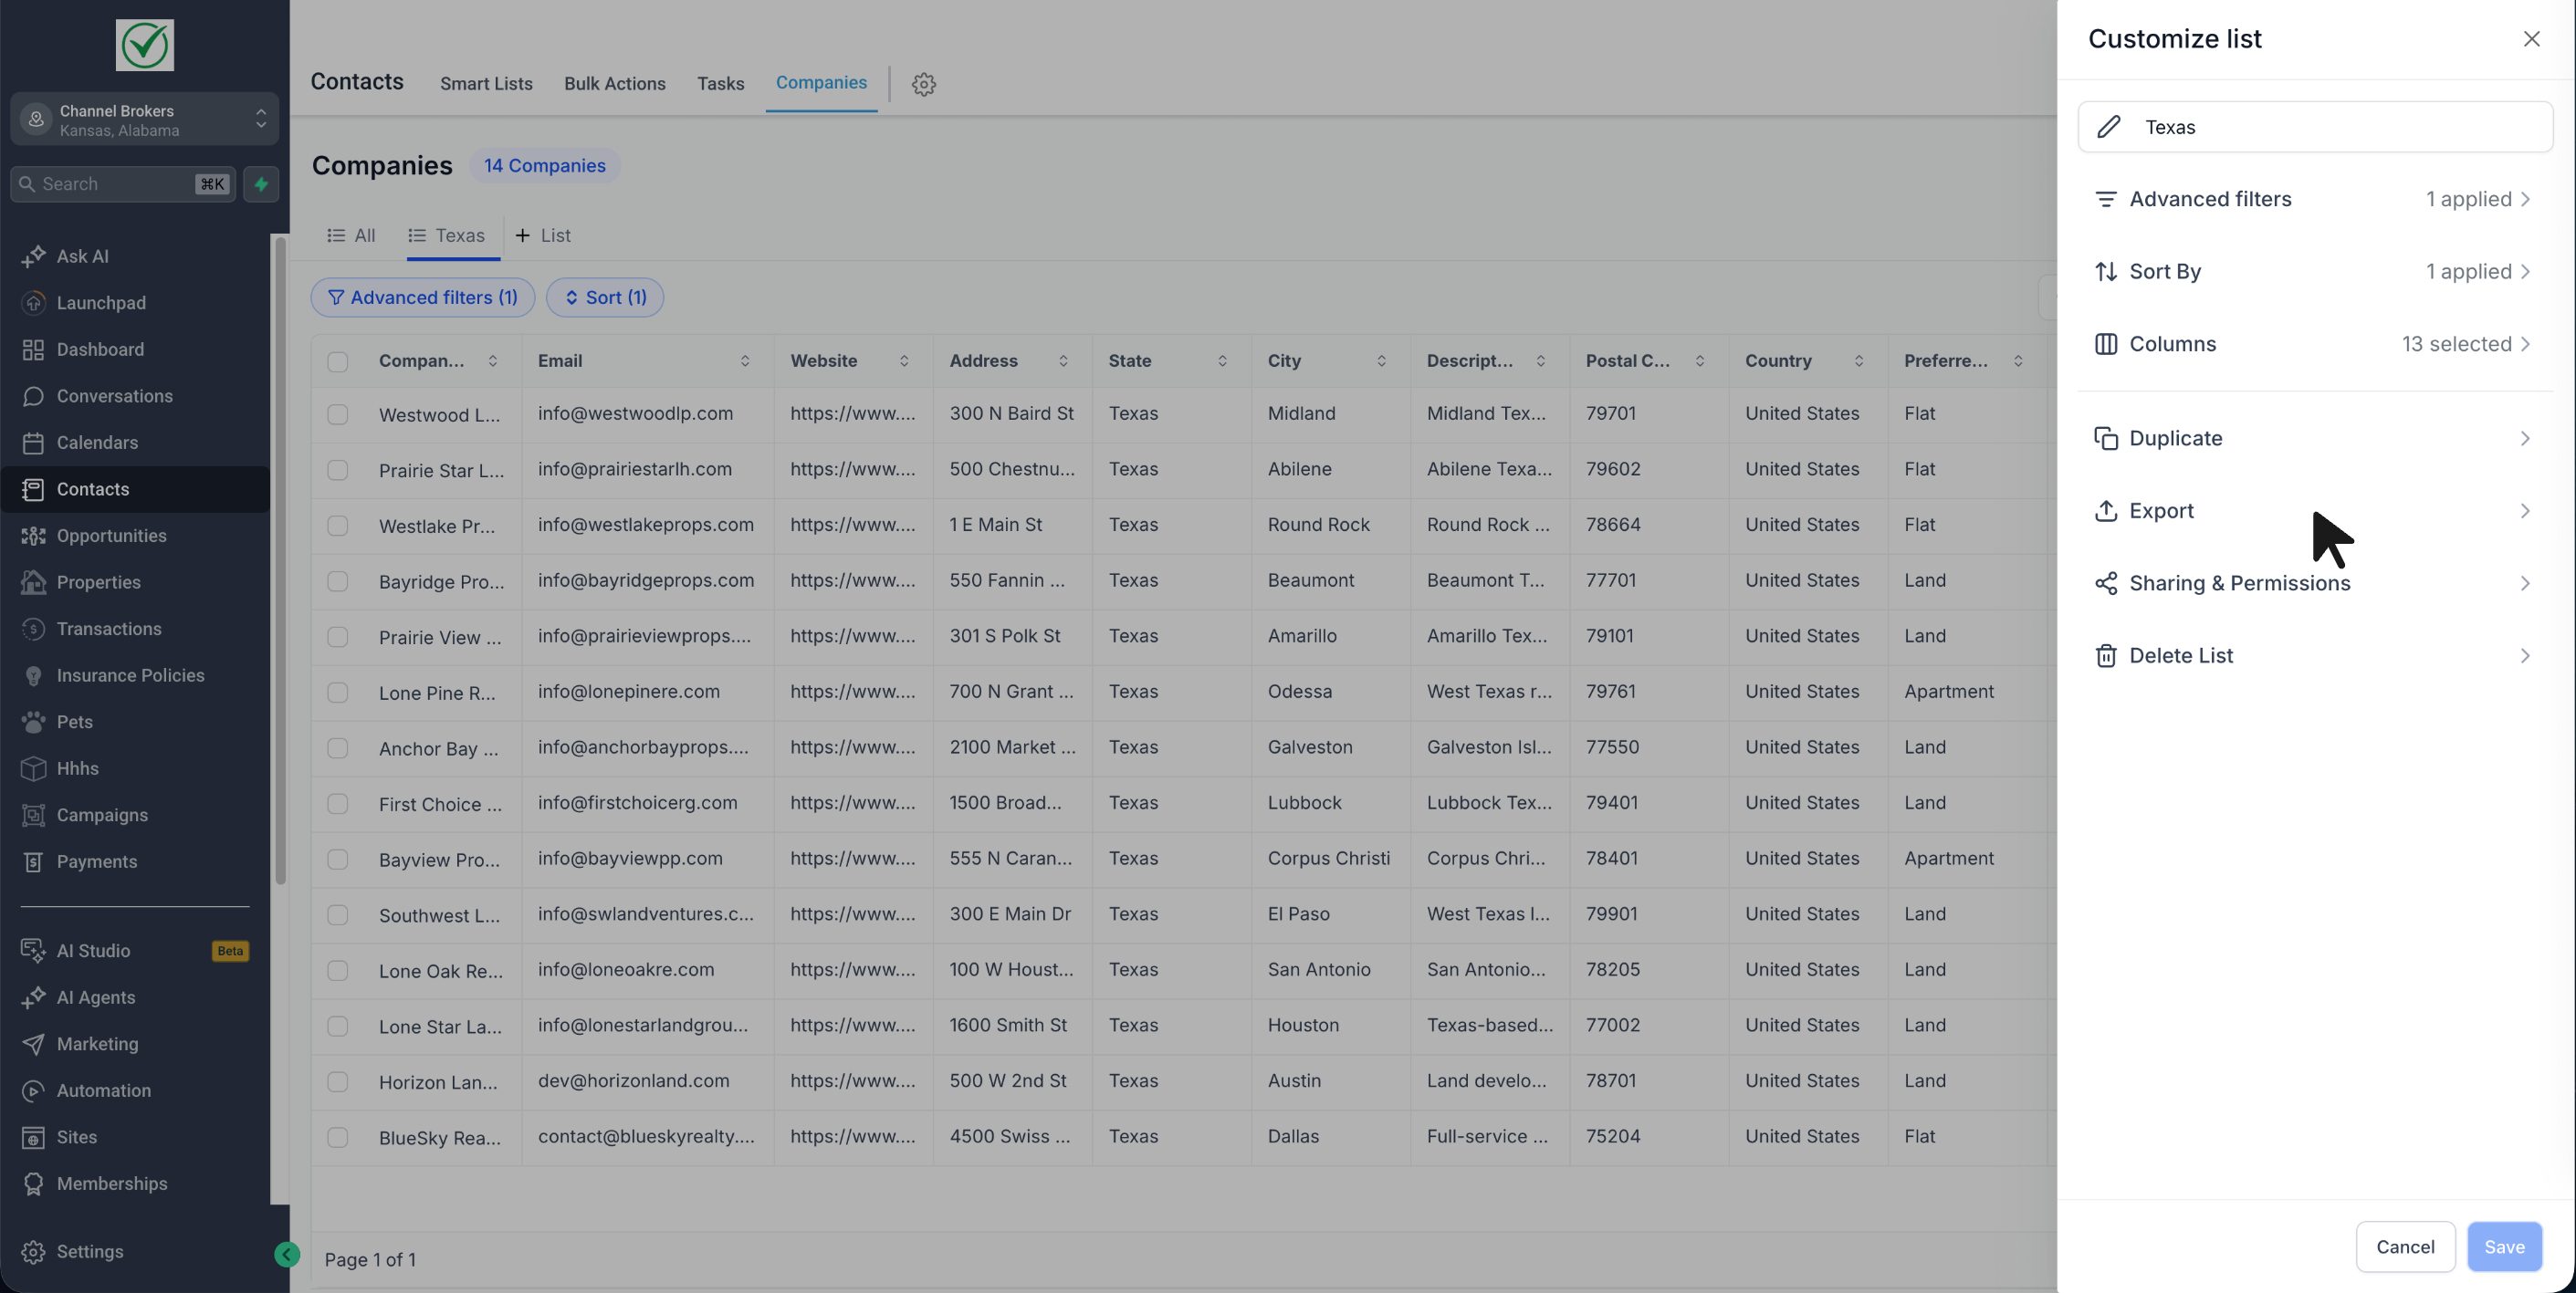Image resolution: width=2576 pixels, height=1293 pixels.
Task: Open the Duplicate list option
Action: (x=2314, y=438)
